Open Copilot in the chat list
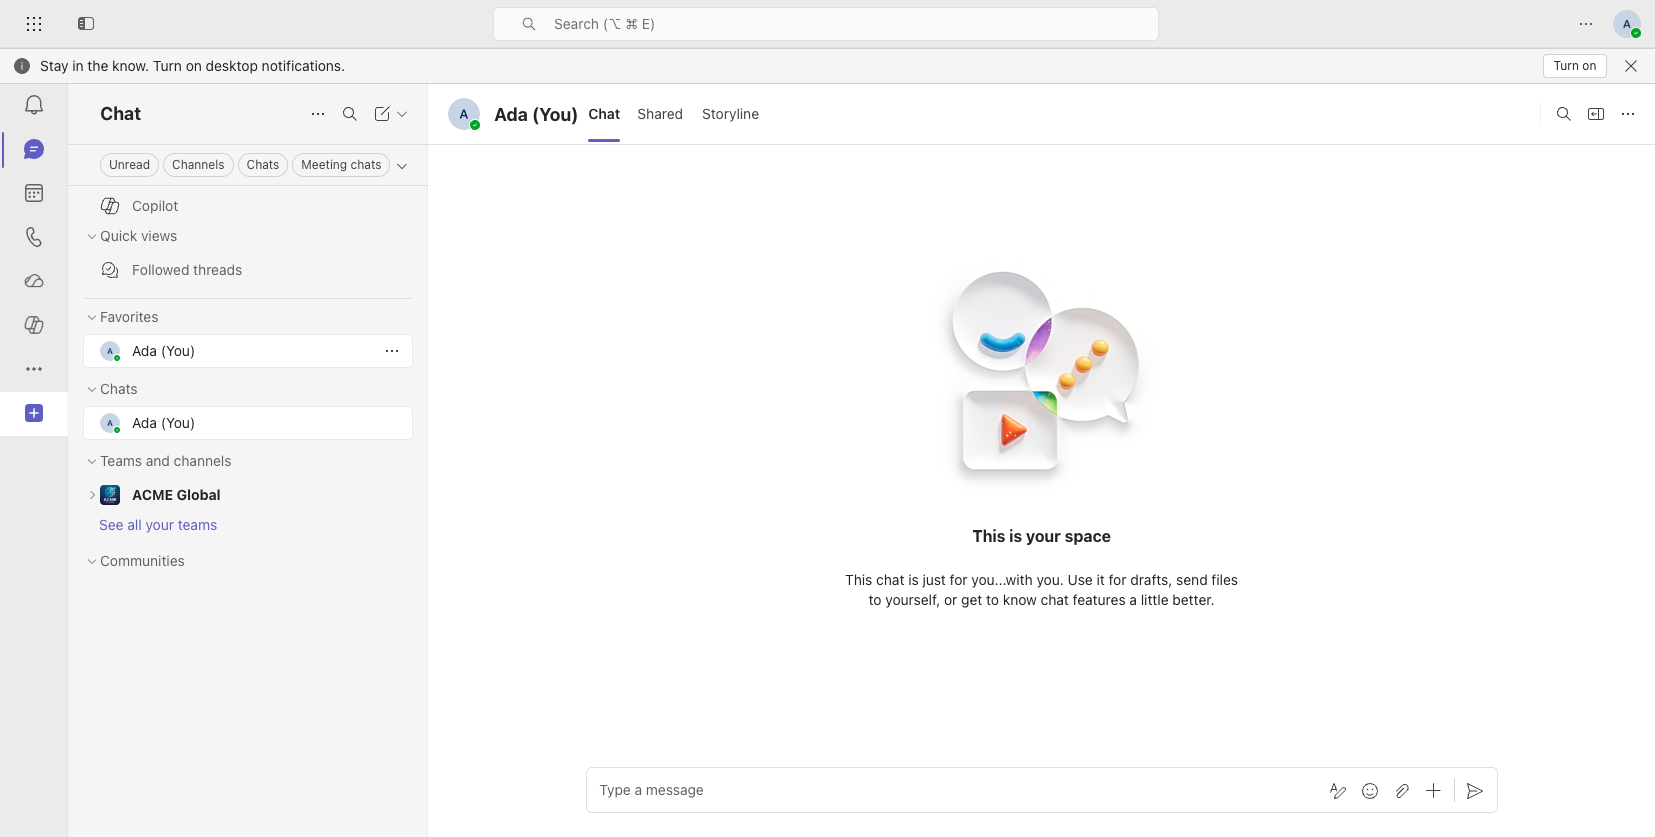This screenshot has height=837, width=1655. coord(248,206)
